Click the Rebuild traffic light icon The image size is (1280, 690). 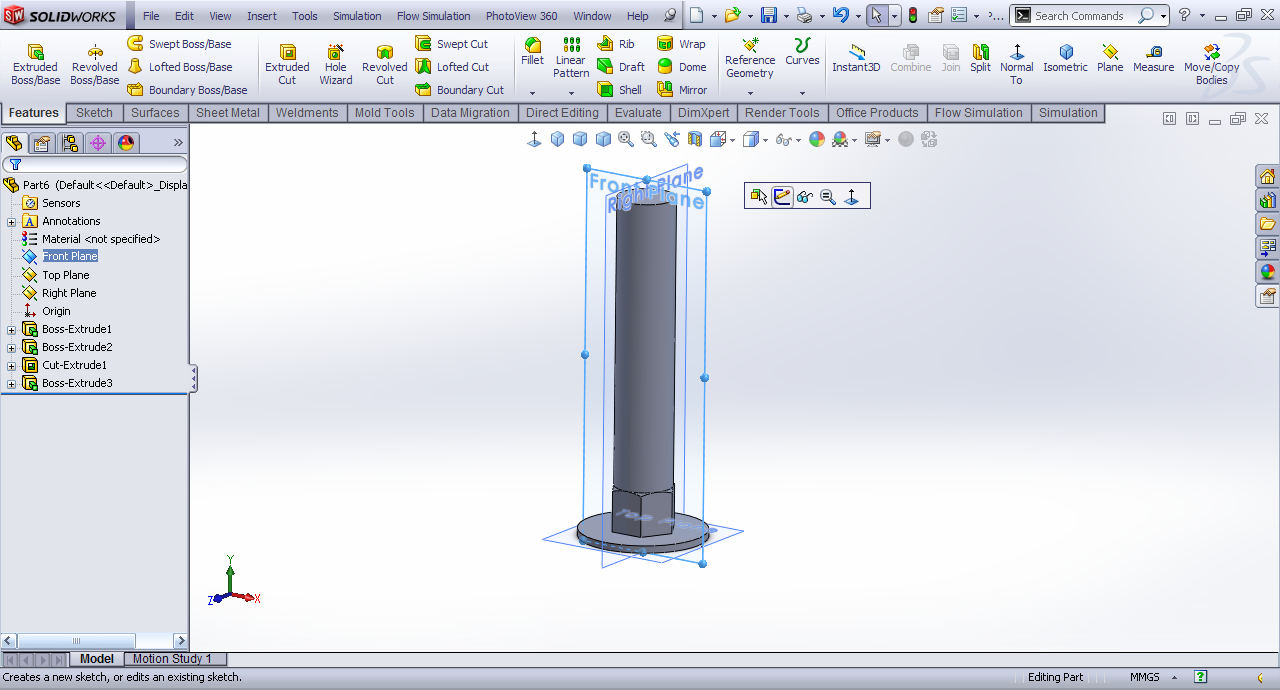912,15
